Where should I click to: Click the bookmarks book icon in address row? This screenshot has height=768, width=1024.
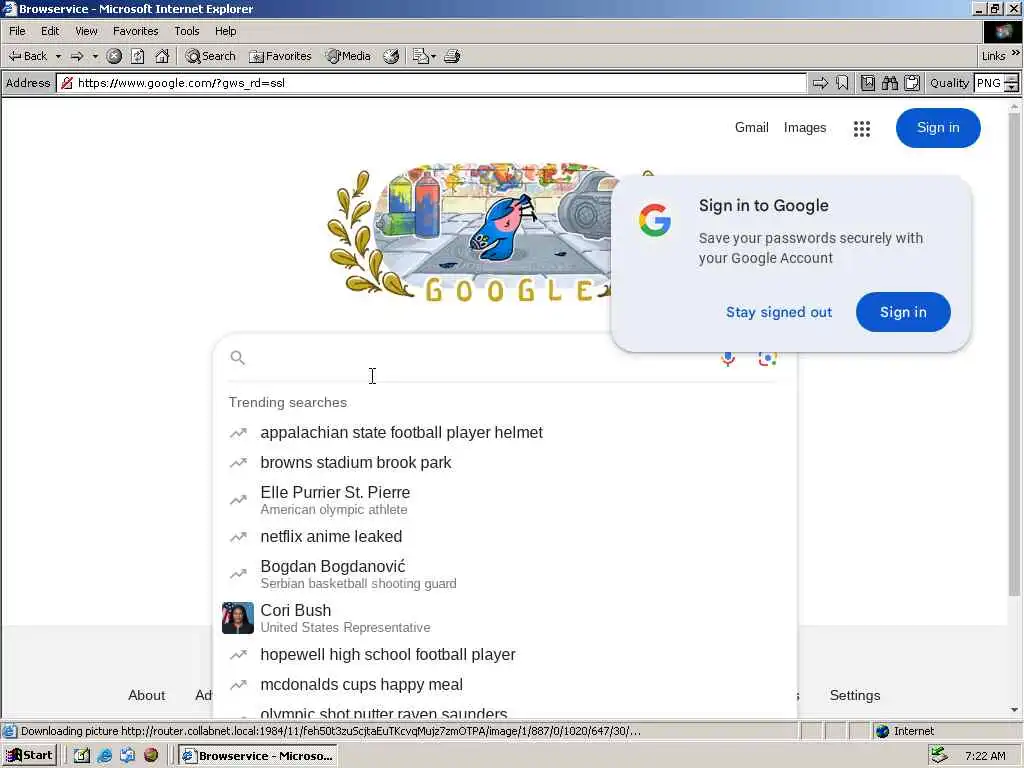point(868,83)
